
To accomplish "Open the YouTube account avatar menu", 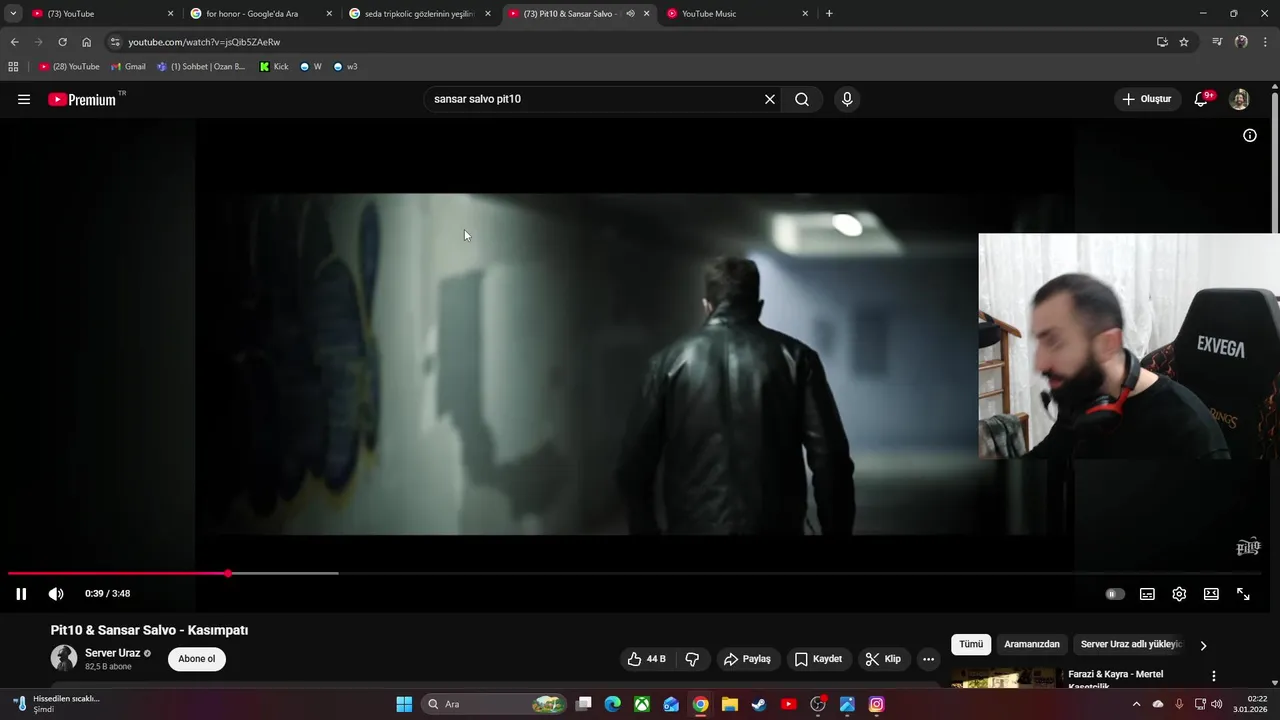I will click(x=1239, y=99).
